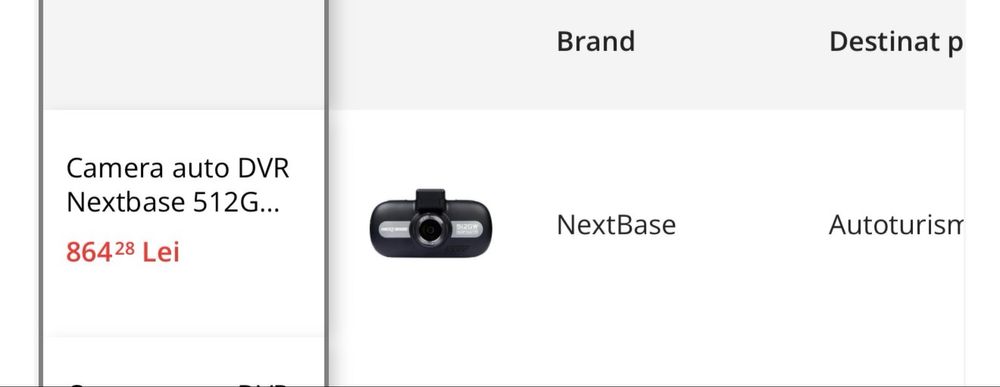Select the Destinat column header
This screenshot has width=1000, height=387.
[895, 42]
